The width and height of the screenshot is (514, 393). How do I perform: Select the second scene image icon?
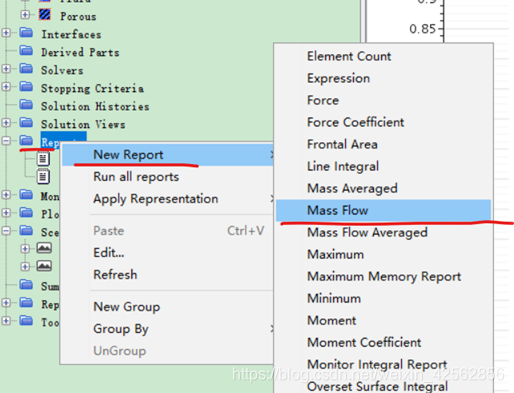click(x=44, y=266)
